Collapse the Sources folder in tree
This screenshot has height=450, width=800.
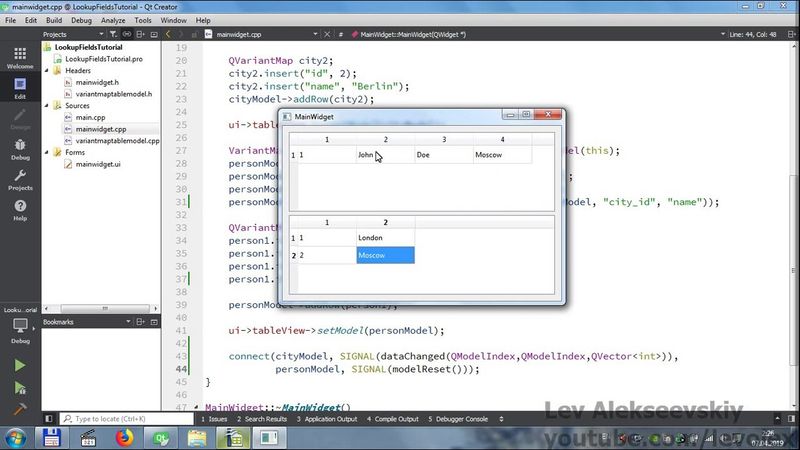[47, 105]
